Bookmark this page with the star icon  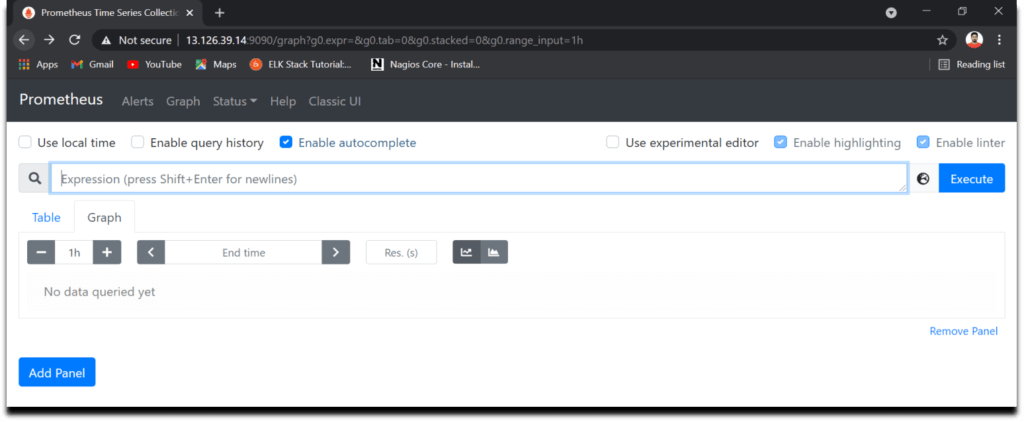942,41
